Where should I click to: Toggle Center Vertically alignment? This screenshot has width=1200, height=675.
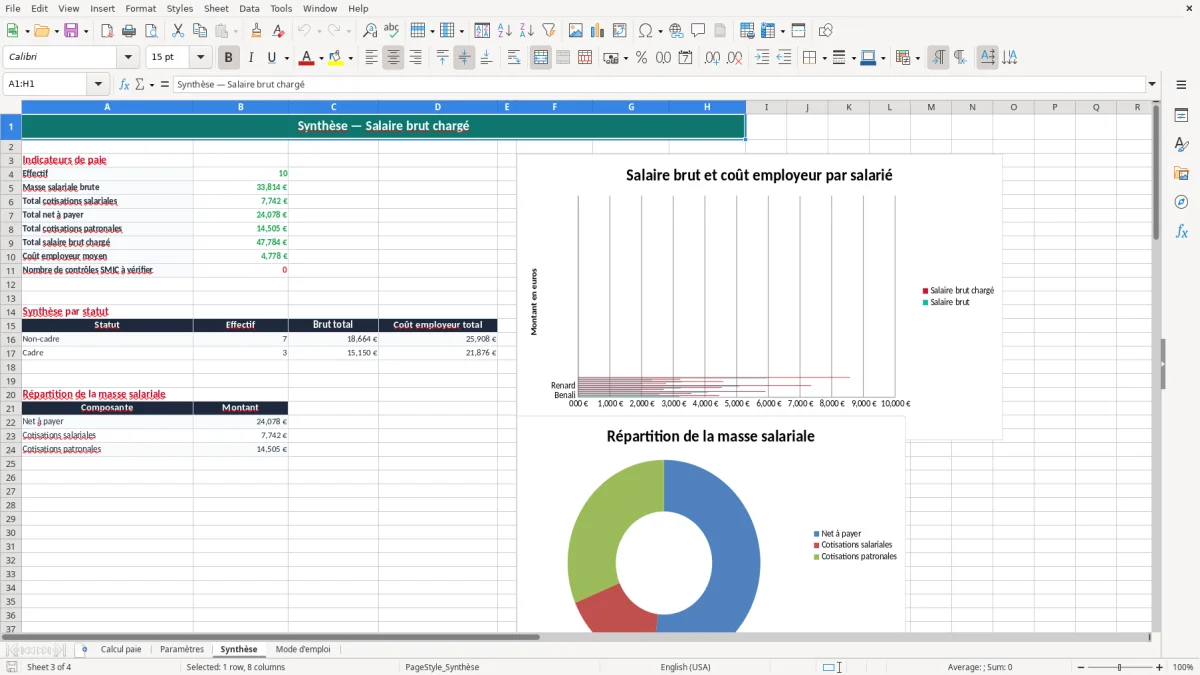(464, 58)
